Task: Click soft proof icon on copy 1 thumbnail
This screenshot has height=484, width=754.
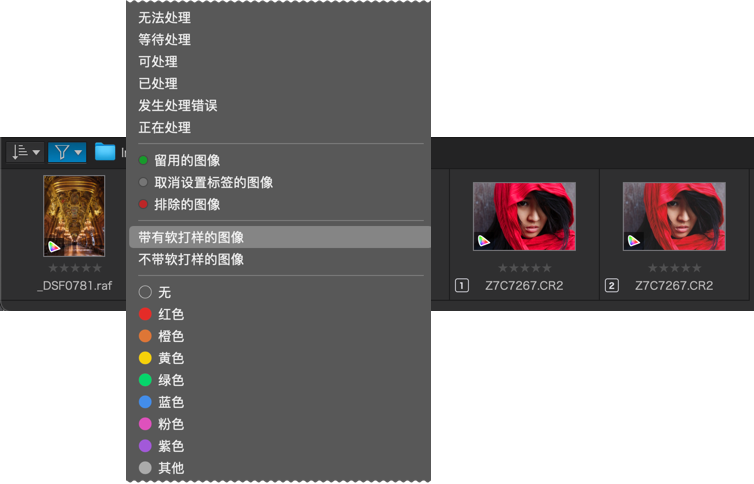Action: [x=483, y=241]
